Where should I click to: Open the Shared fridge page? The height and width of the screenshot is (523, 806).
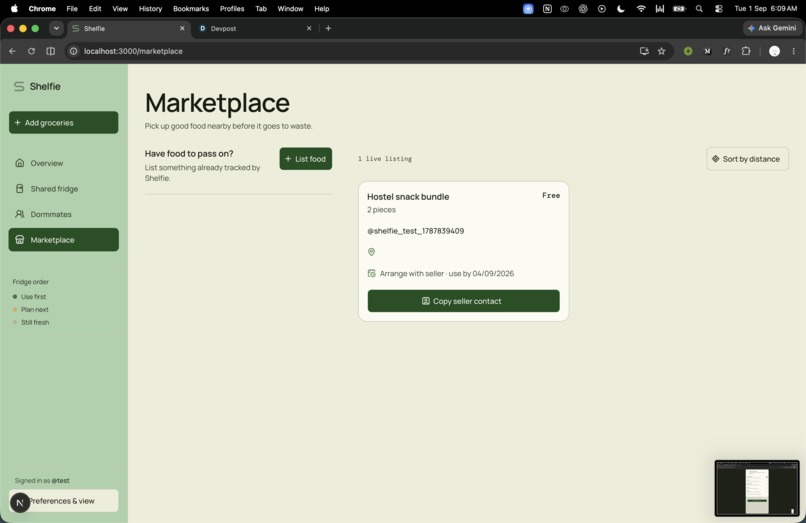coord(64,189)
